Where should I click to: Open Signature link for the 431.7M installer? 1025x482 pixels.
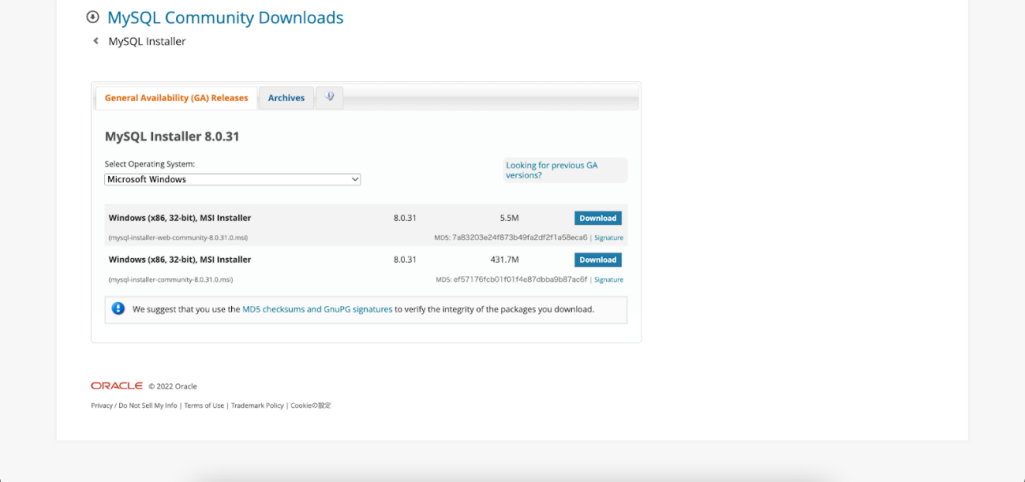point(609,280)
